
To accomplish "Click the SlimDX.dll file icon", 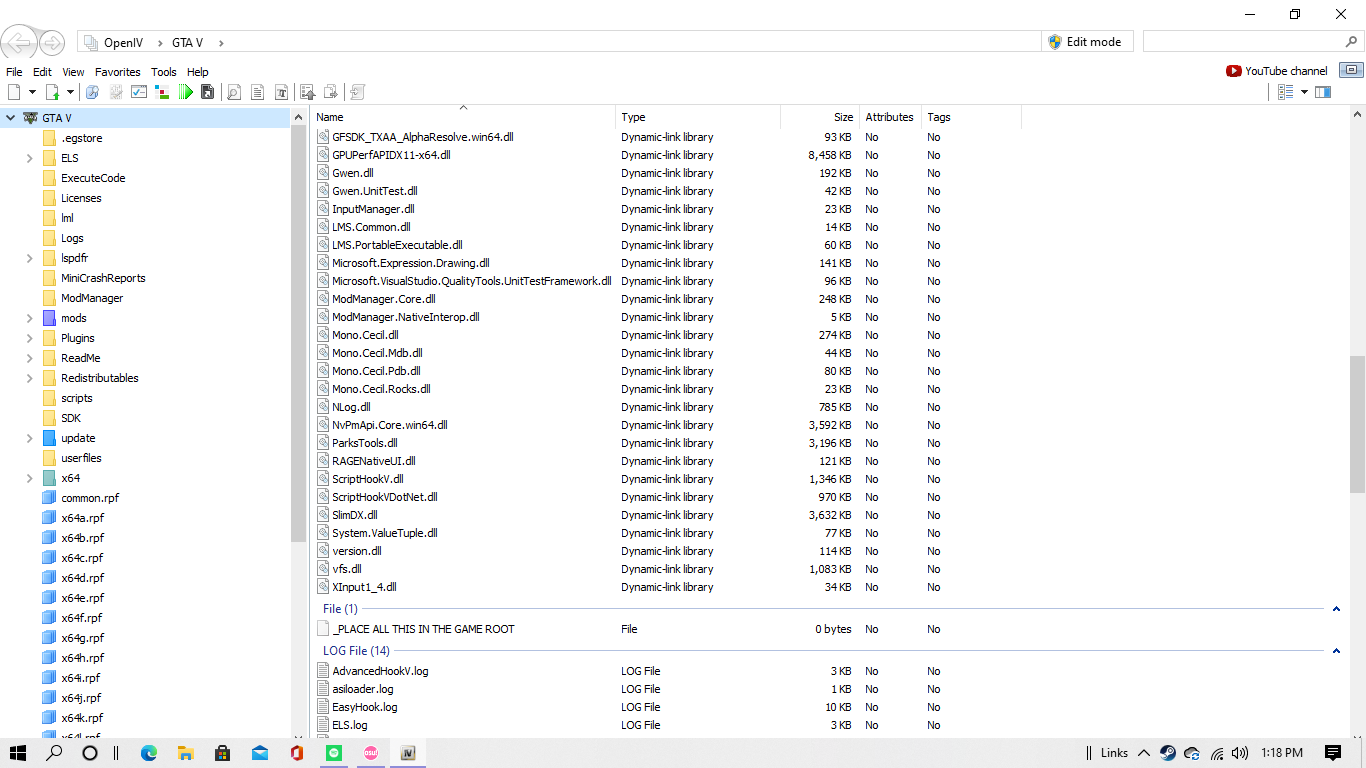I will point(323,515).
